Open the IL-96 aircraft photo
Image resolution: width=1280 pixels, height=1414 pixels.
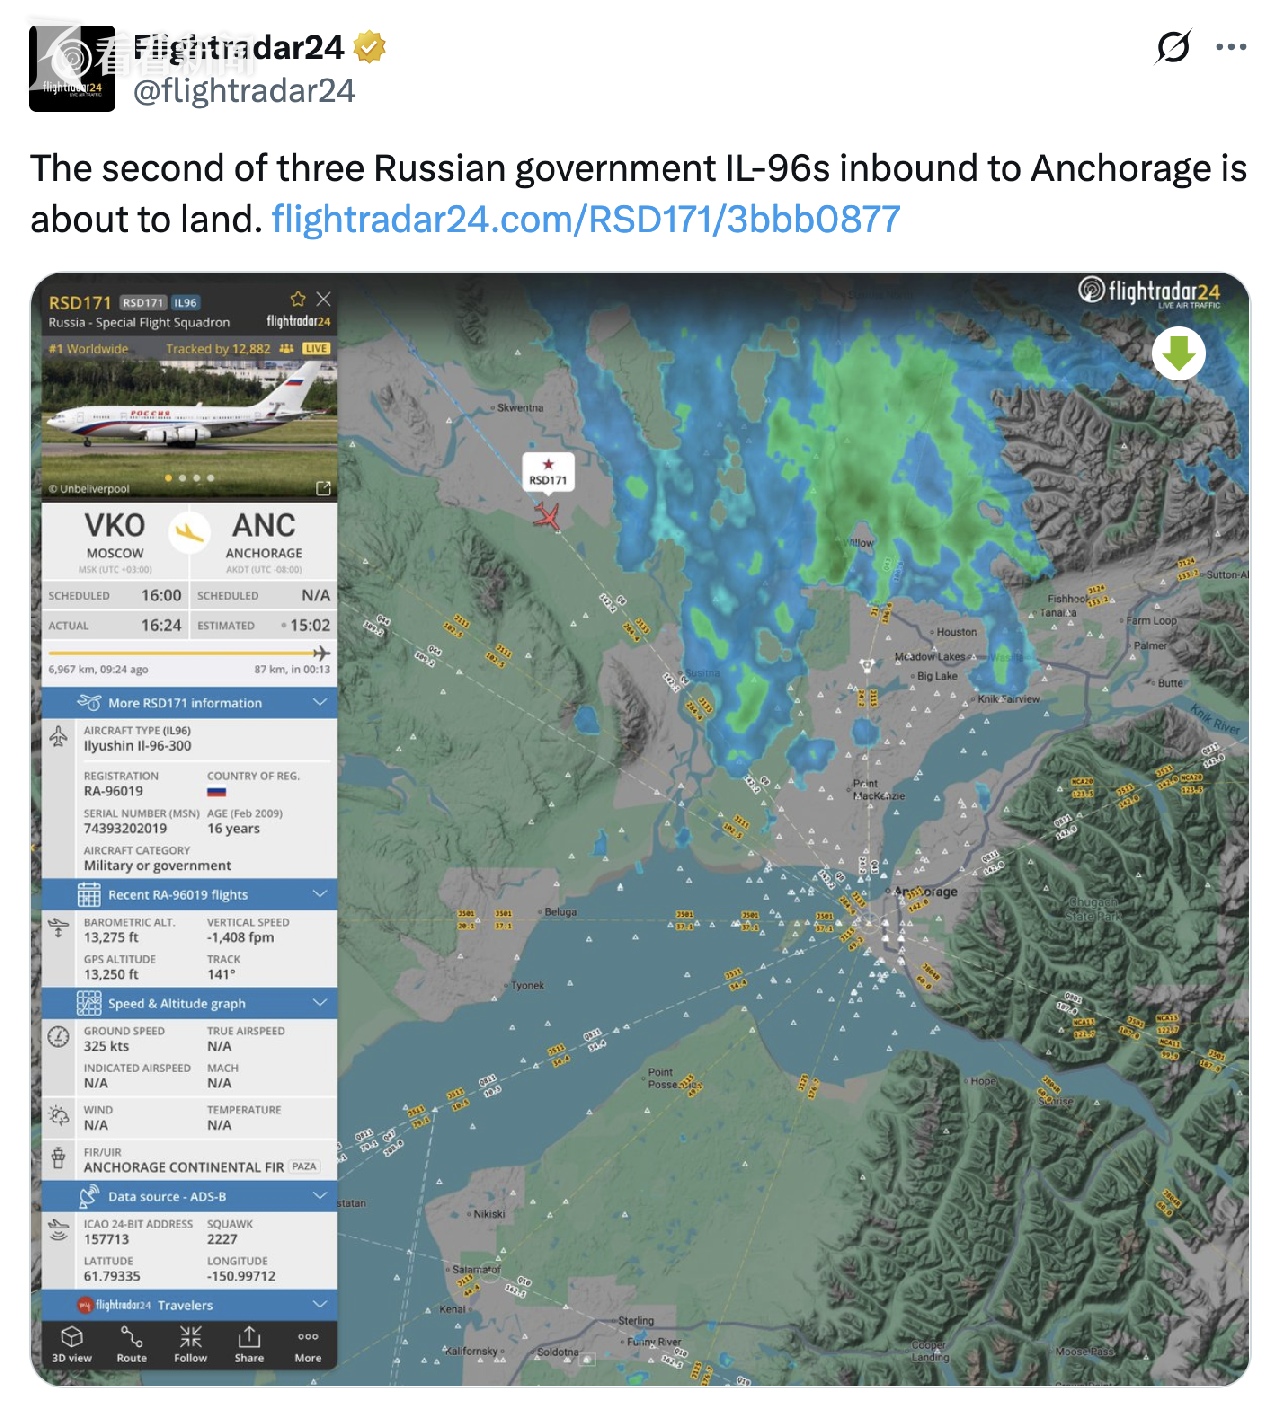click(189, 429)
